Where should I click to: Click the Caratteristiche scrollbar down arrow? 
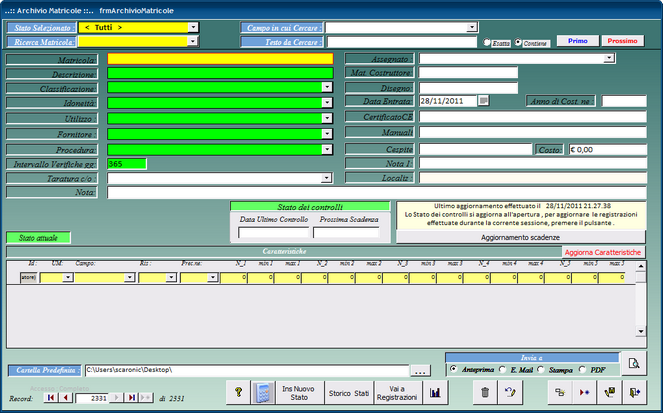pyautogui.click(x=641, y=331)
